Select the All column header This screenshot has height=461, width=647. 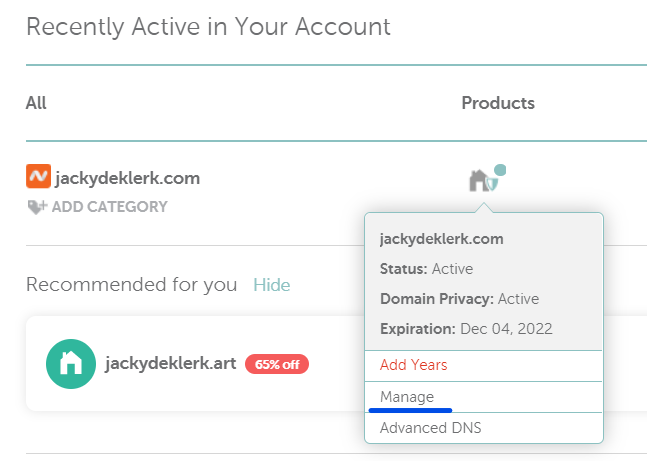click(36, 103)
